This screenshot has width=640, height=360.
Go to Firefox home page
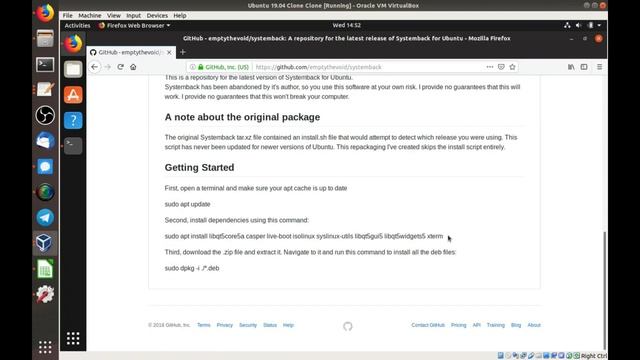133,67
